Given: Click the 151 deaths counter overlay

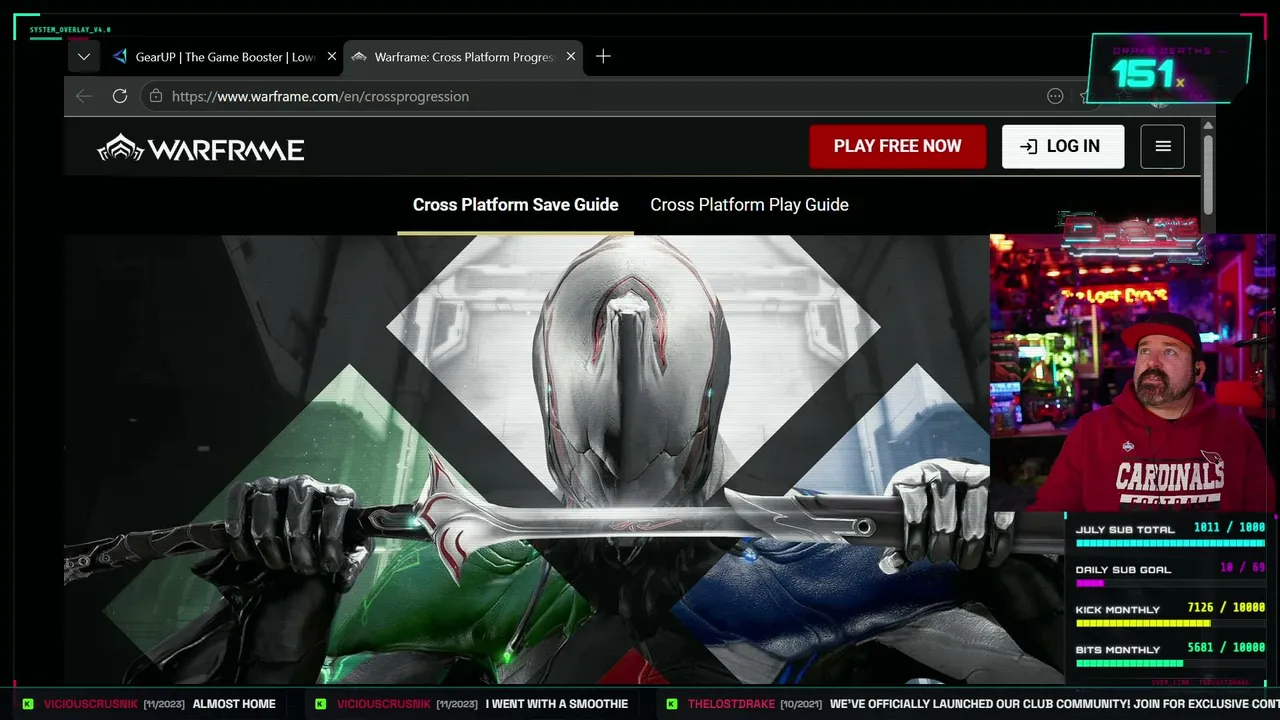Looking at the screenshot, I should tap(1168, 68).
